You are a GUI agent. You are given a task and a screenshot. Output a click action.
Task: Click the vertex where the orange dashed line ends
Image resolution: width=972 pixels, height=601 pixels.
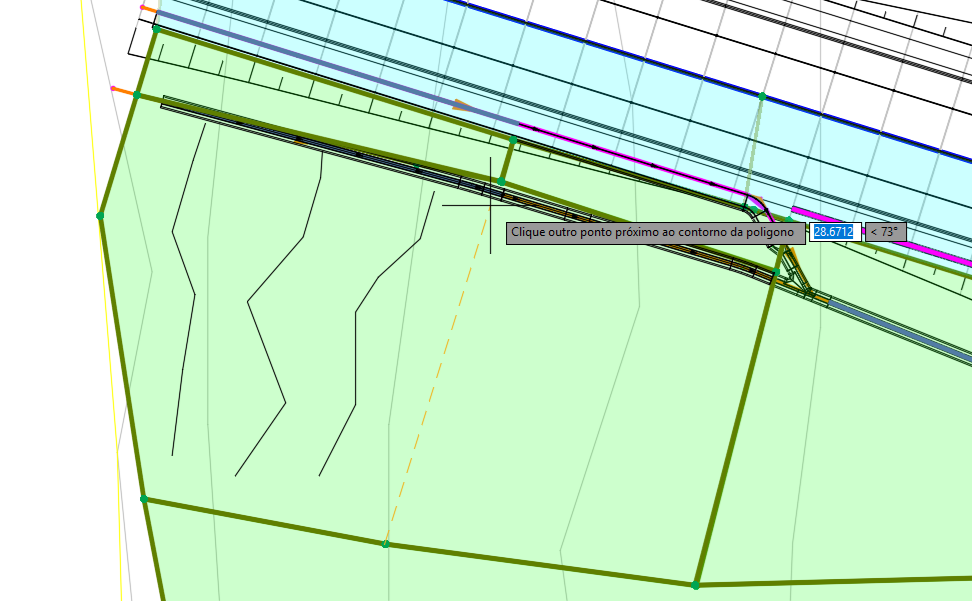pyautogui.click(x=386, y=544)
